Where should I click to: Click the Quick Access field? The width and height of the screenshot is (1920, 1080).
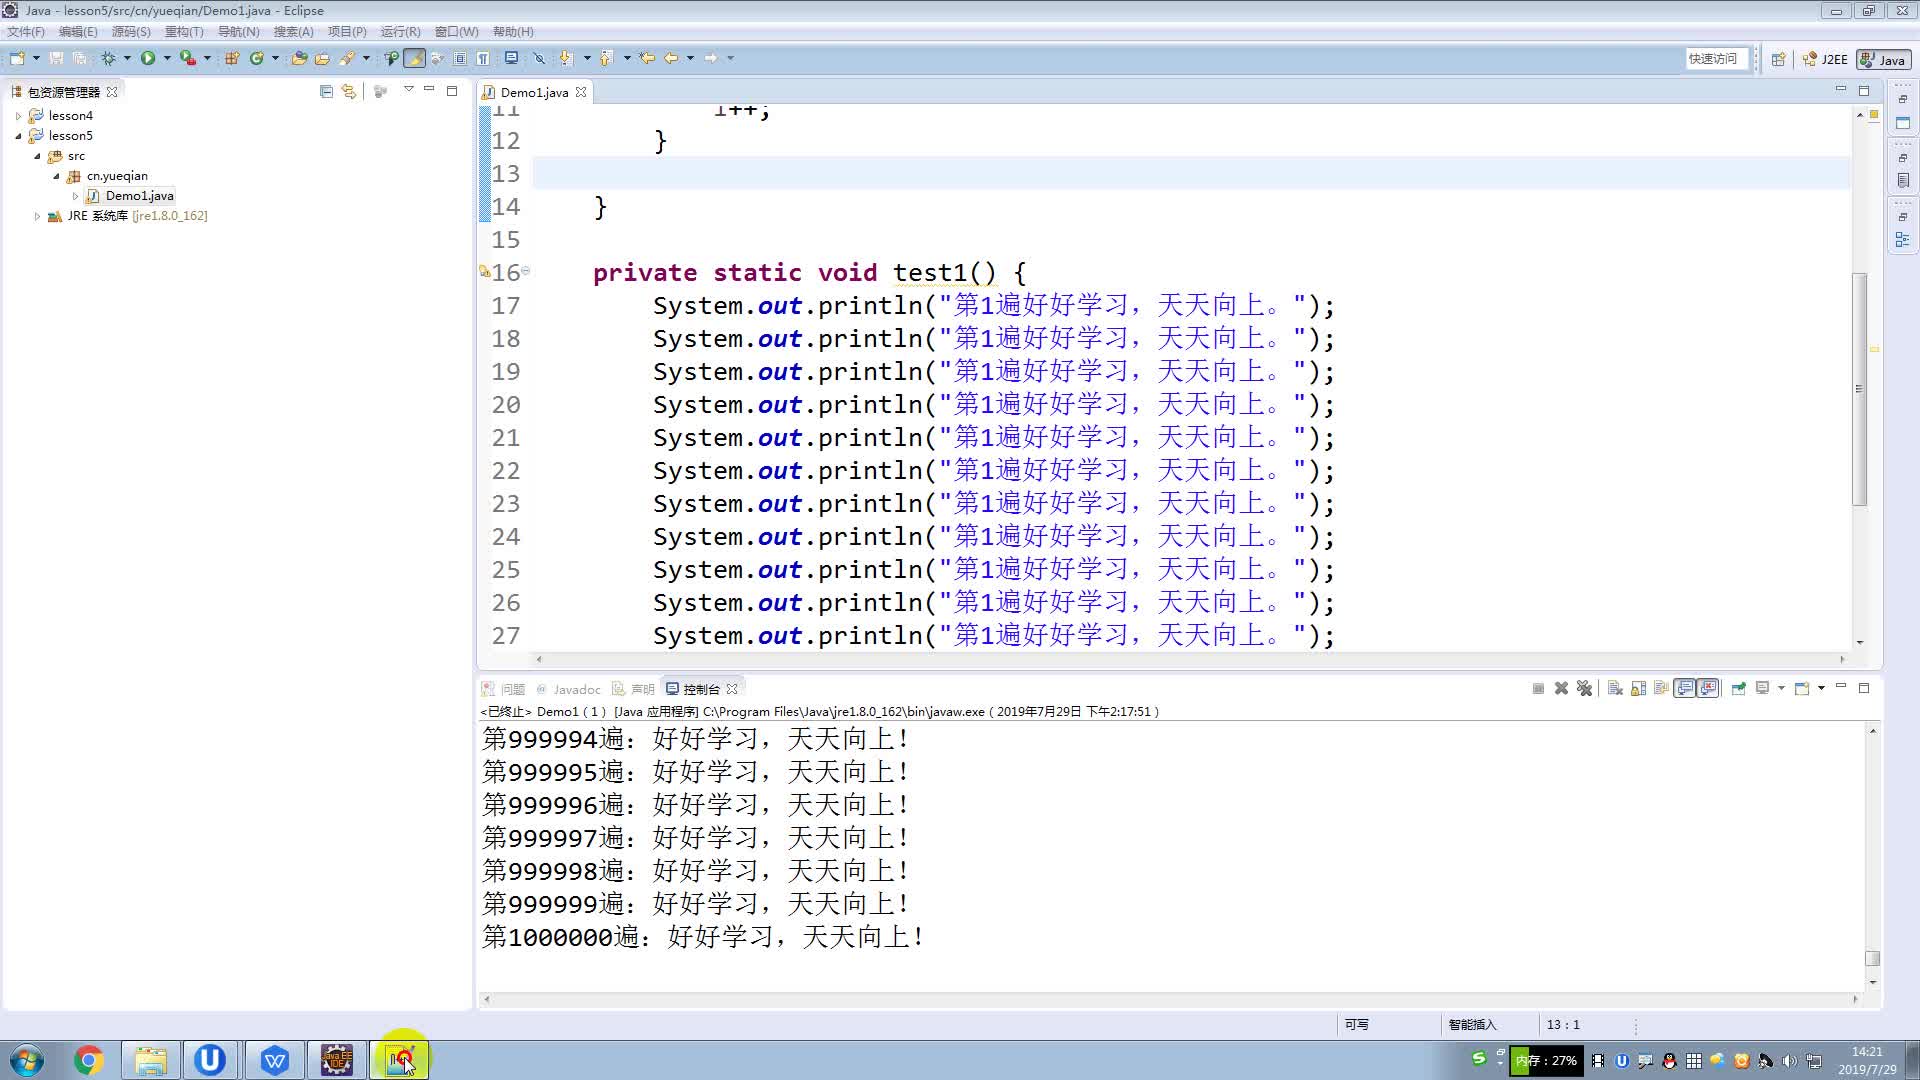point(1714,59)
